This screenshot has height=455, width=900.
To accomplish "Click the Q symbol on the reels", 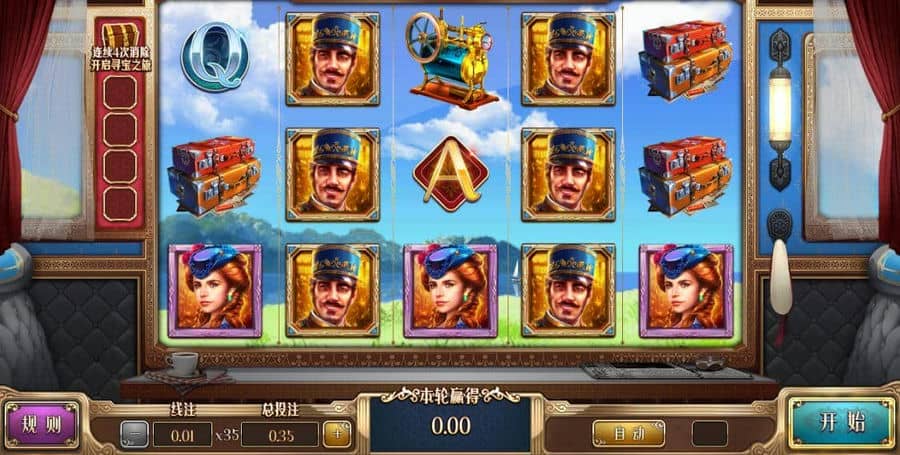I will click(215, 56).
